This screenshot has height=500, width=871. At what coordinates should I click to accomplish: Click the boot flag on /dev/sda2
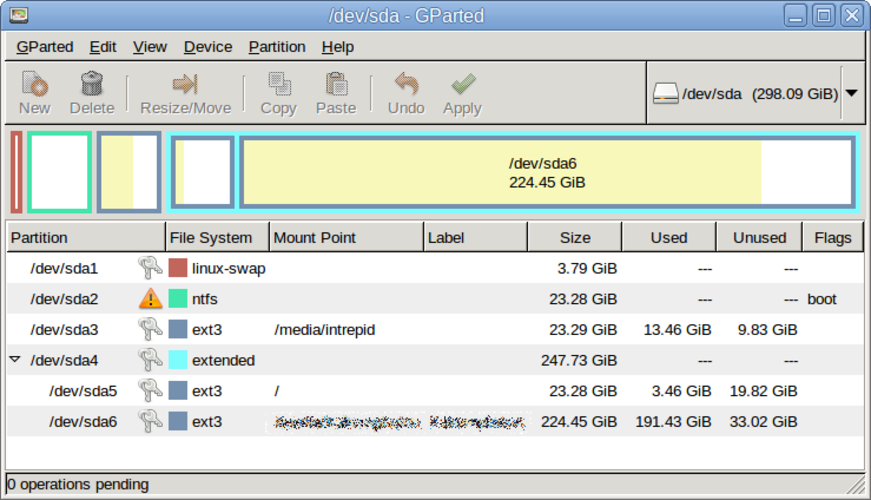click(x=822, y=299)
